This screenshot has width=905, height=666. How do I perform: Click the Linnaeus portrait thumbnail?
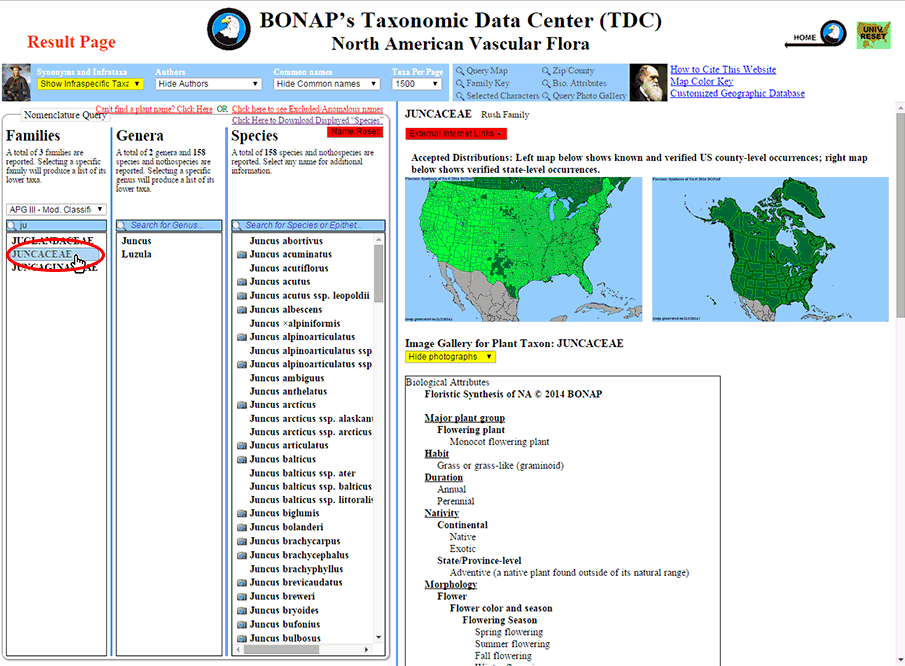pyautogui.click(x=16, y=83)
